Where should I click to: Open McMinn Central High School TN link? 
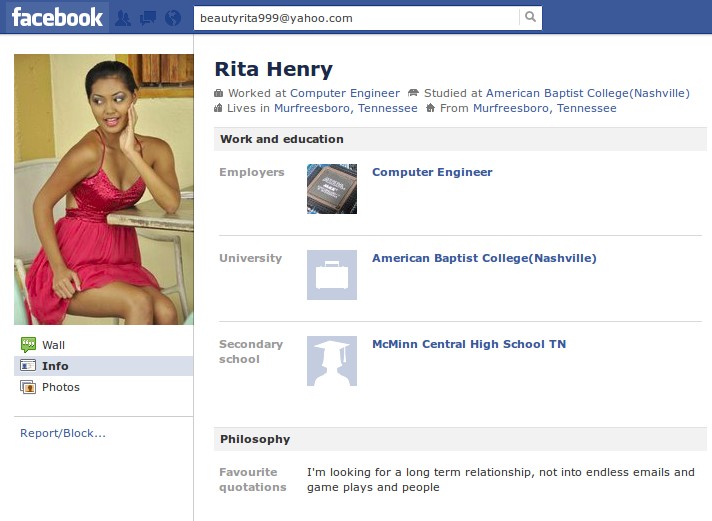tap(469, 344)
